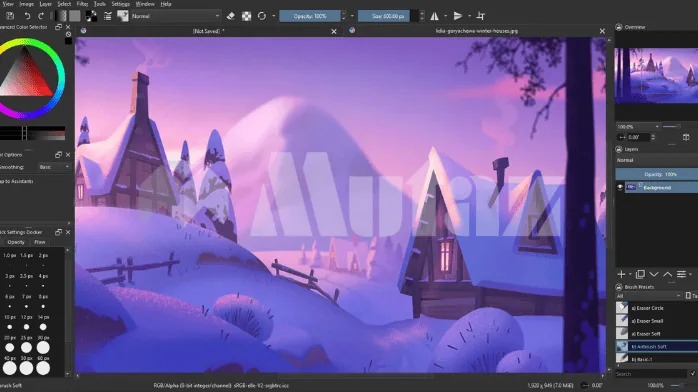Redo the last undone action
The width and height of the screenshot is (698, 392).
click(x=41, y=16)
